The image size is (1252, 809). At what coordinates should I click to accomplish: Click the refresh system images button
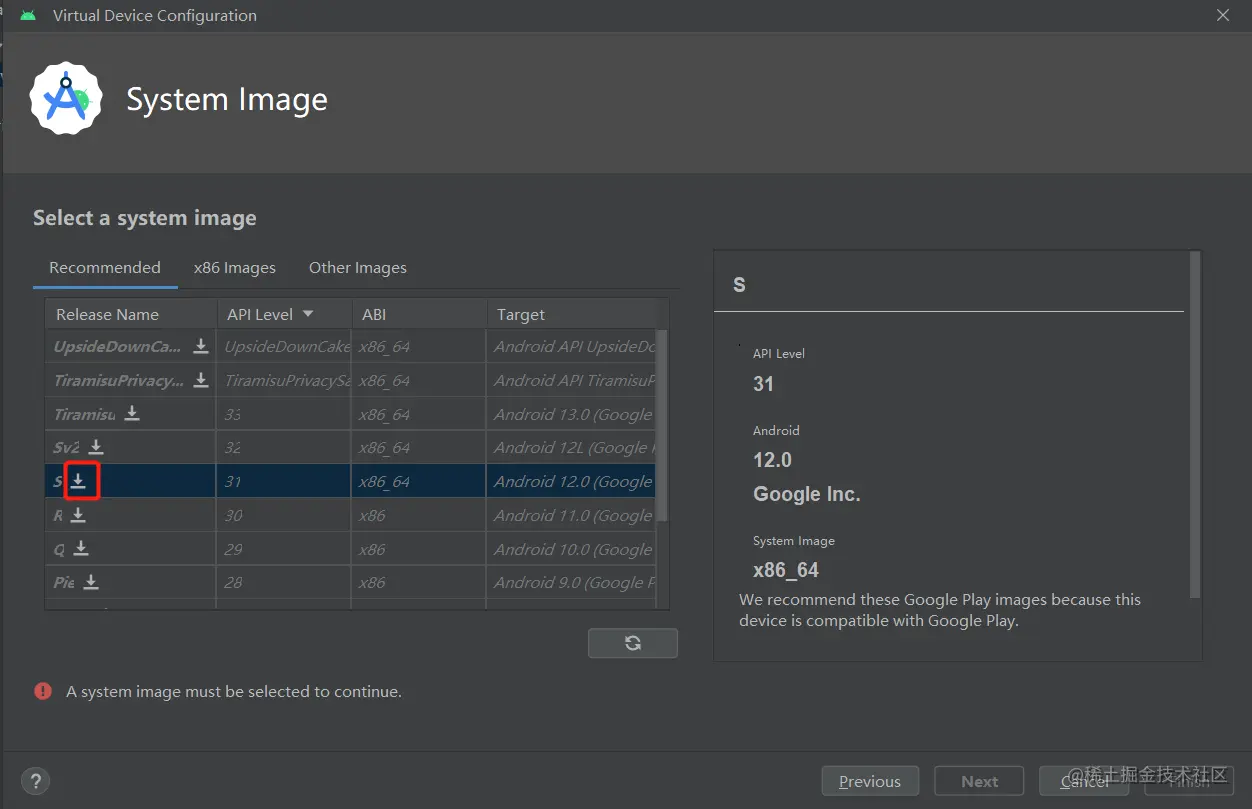pos(632,643)
